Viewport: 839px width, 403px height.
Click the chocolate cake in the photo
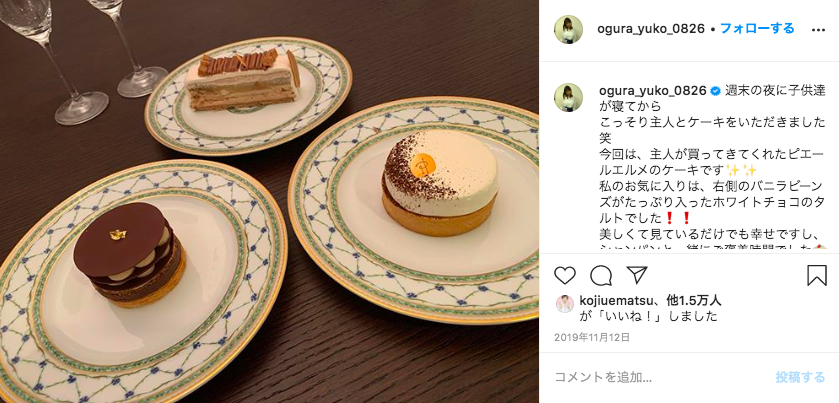pyautogui.click(x=129, y=254)
